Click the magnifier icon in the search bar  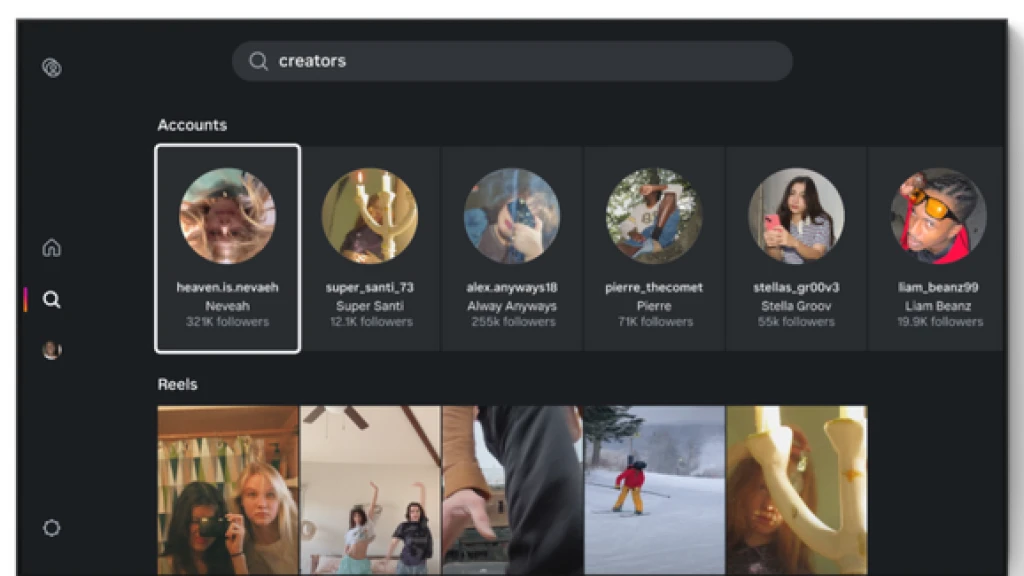point(258,61)
